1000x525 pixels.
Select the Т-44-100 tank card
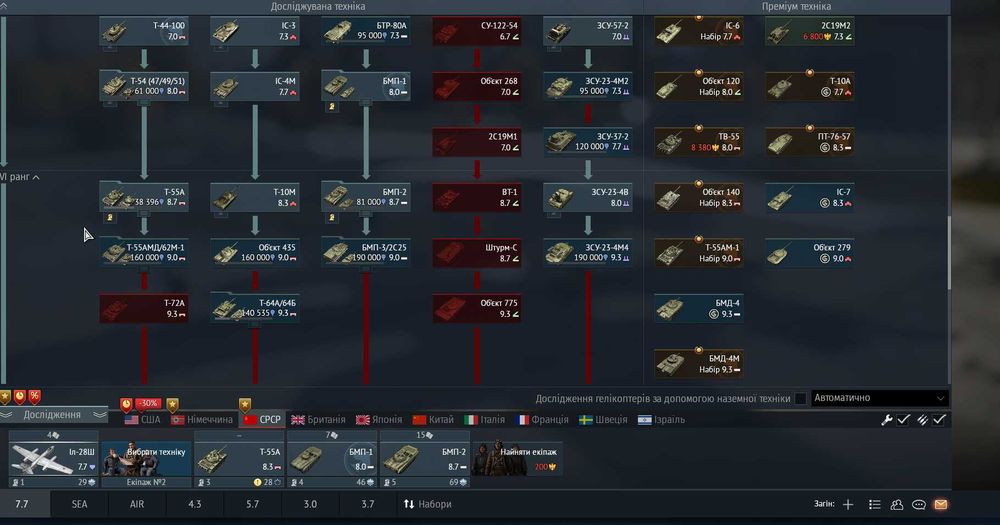point(144,31)
